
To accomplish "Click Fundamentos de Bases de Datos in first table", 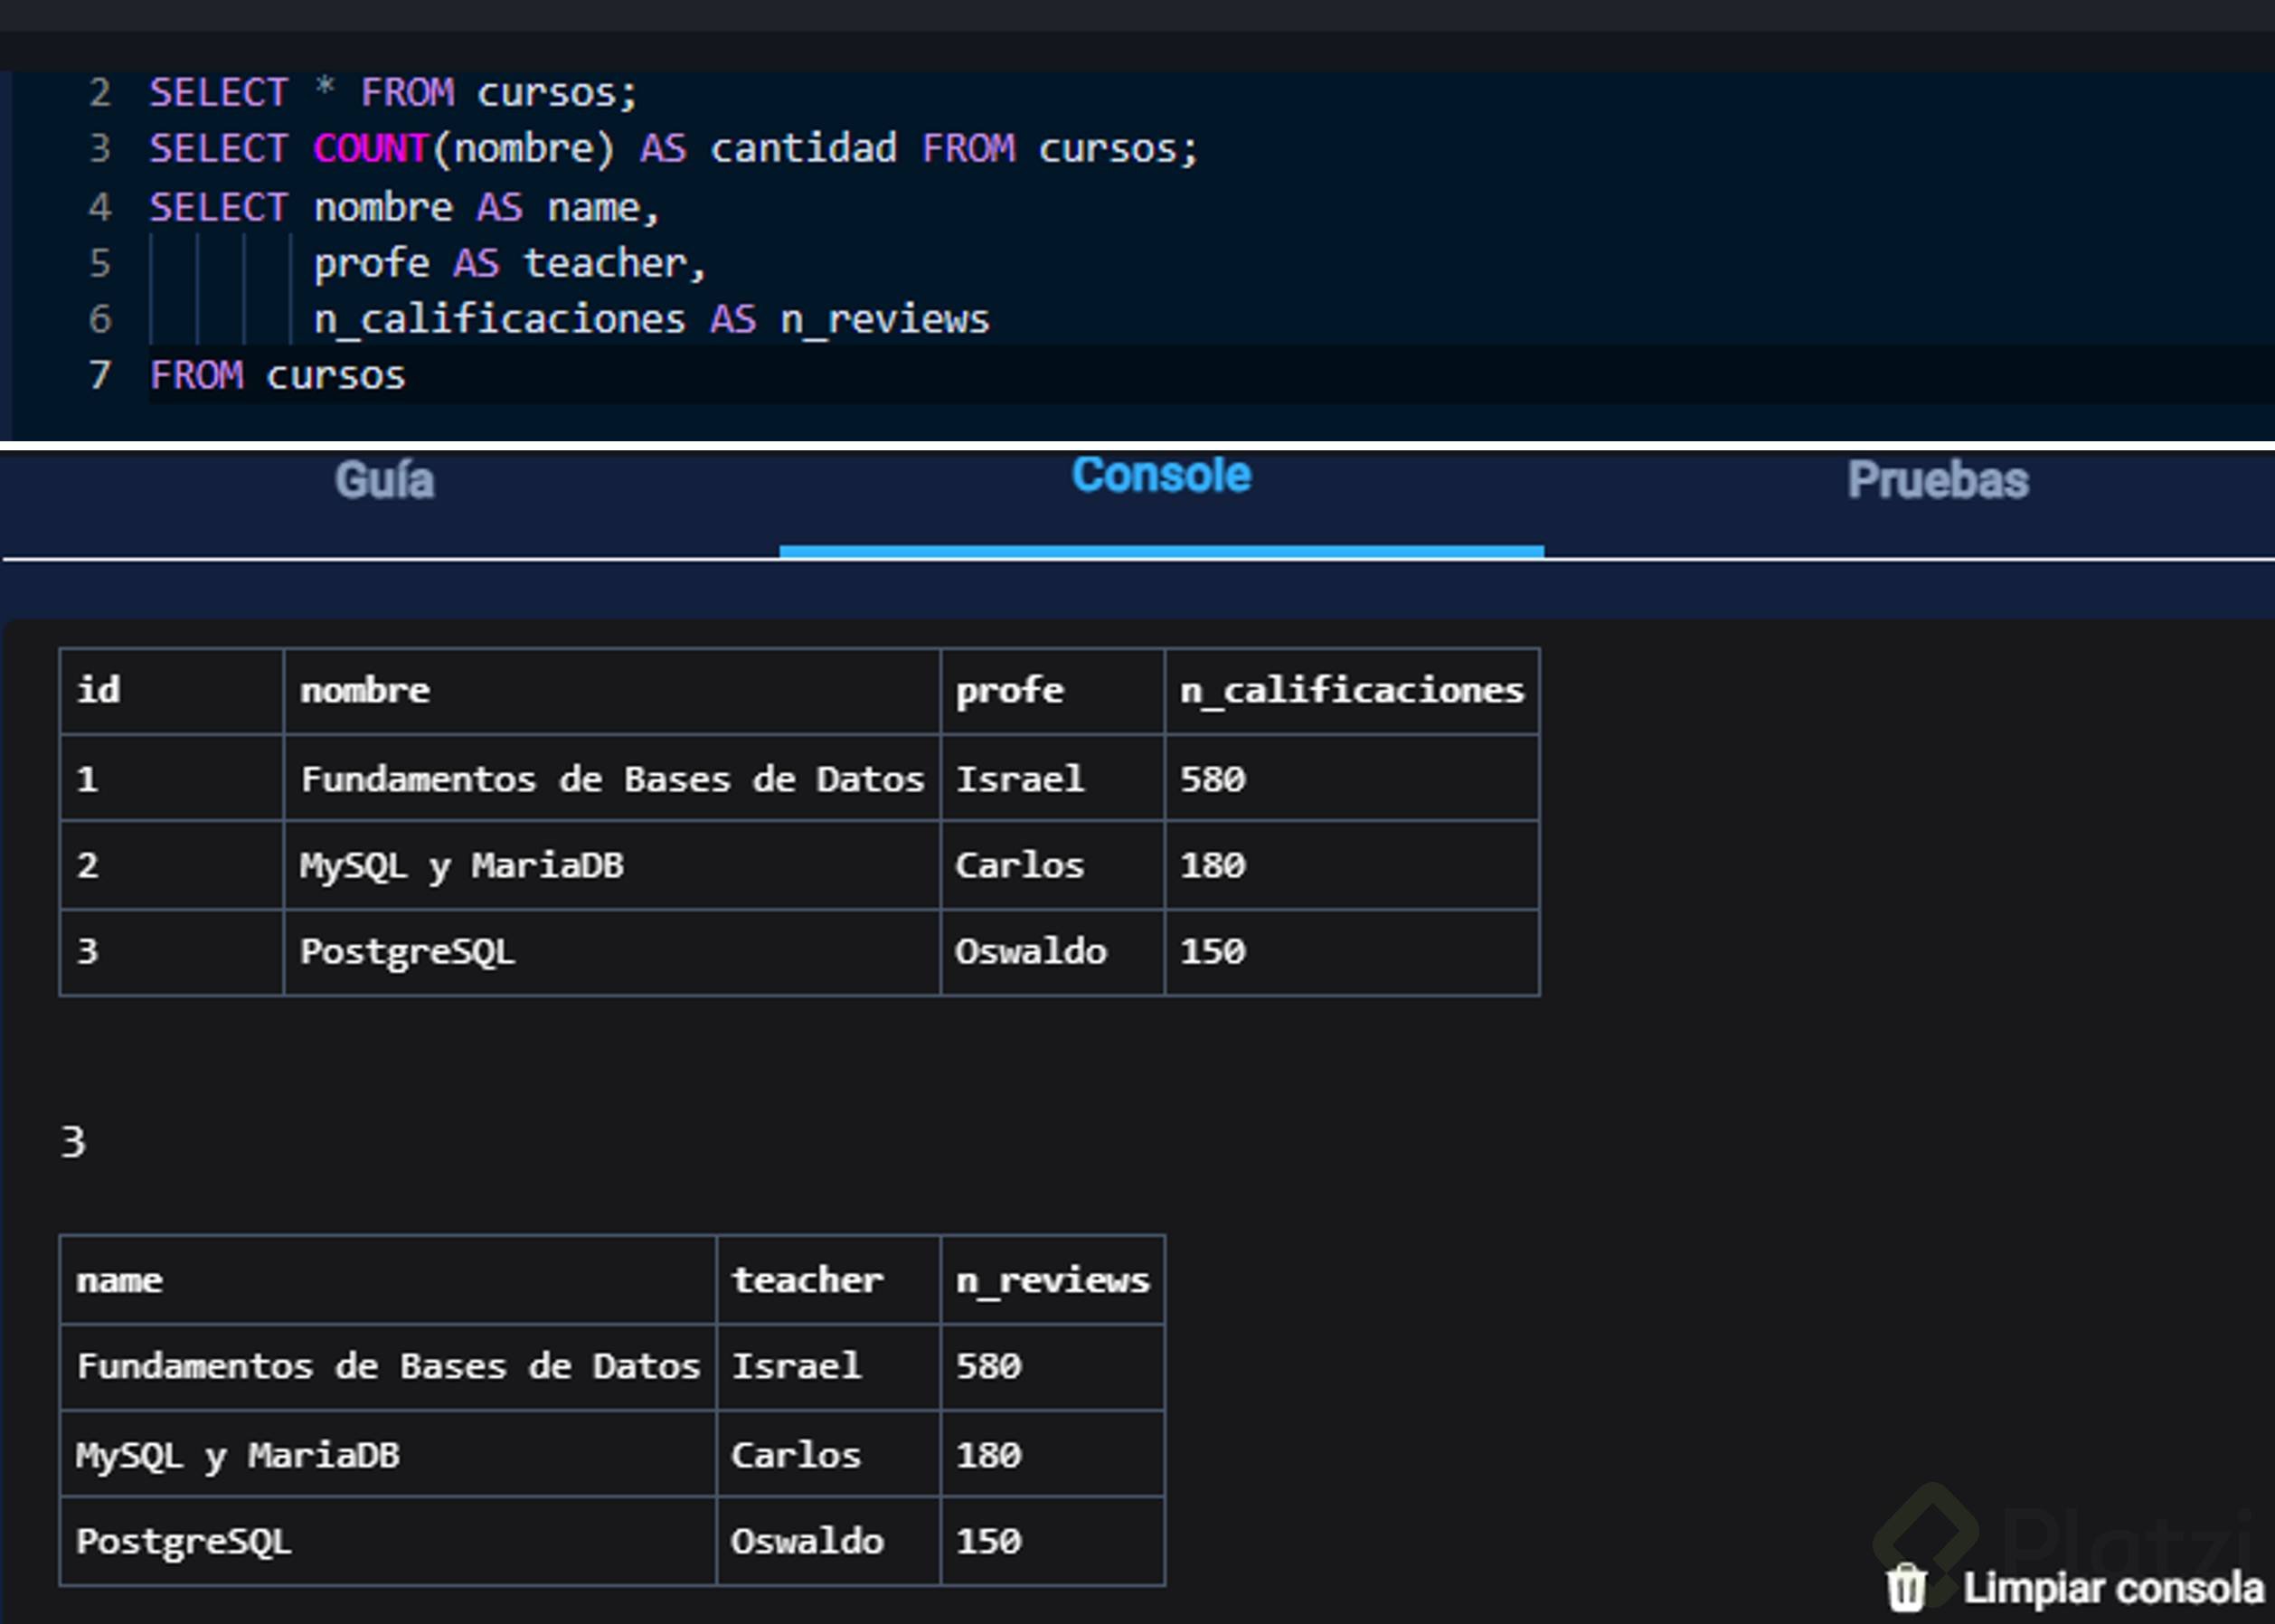I will click(x=612, y=779).
